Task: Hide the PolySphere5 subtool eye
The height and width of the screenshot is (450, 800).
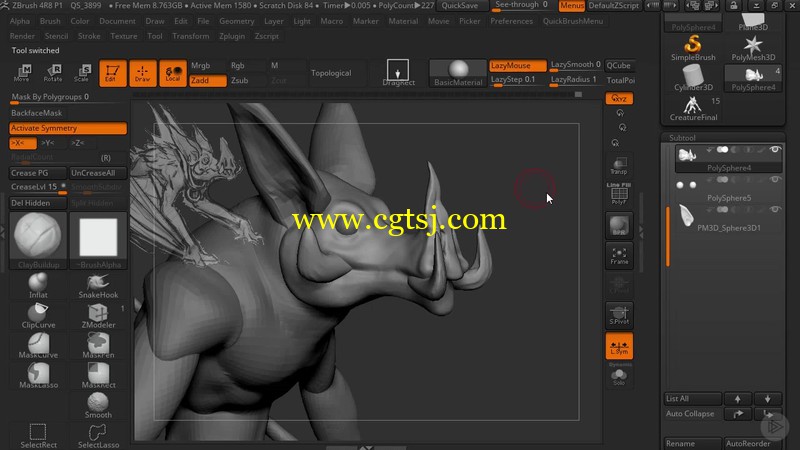Action: [x=775, y=180]
